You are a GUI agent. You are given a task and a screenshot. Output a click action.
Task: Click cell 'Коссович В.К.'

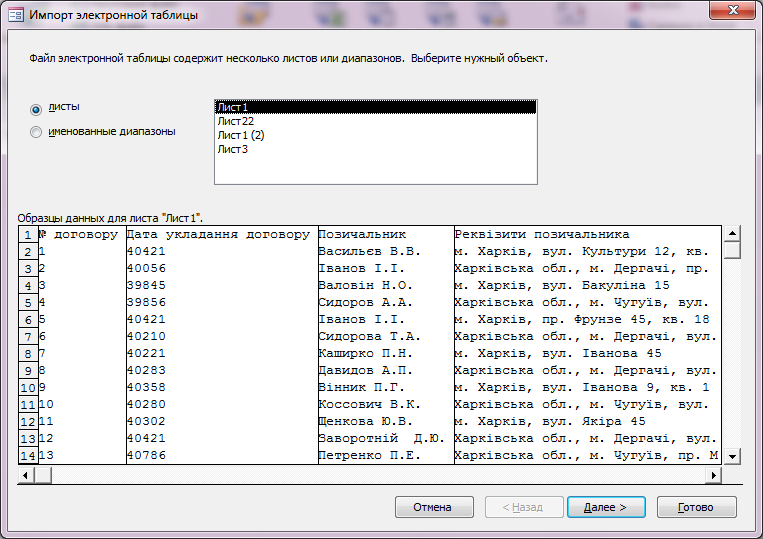tap(386, 405)
